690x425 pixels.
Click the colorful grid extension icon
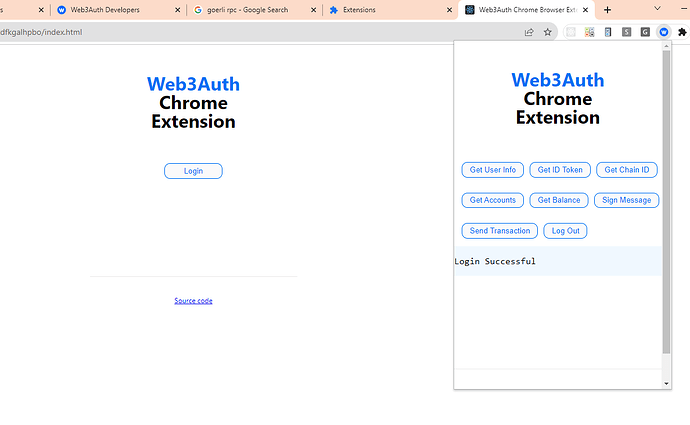click(x=589, y=32)
